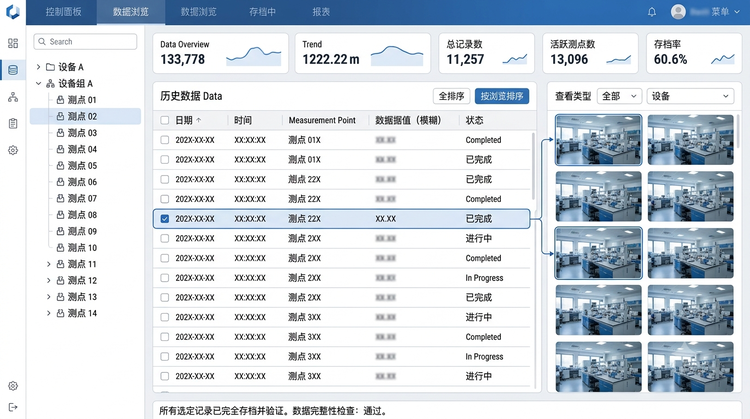Check the second 测点 01X row checkbox
The image size is (750, 419).
165,160
